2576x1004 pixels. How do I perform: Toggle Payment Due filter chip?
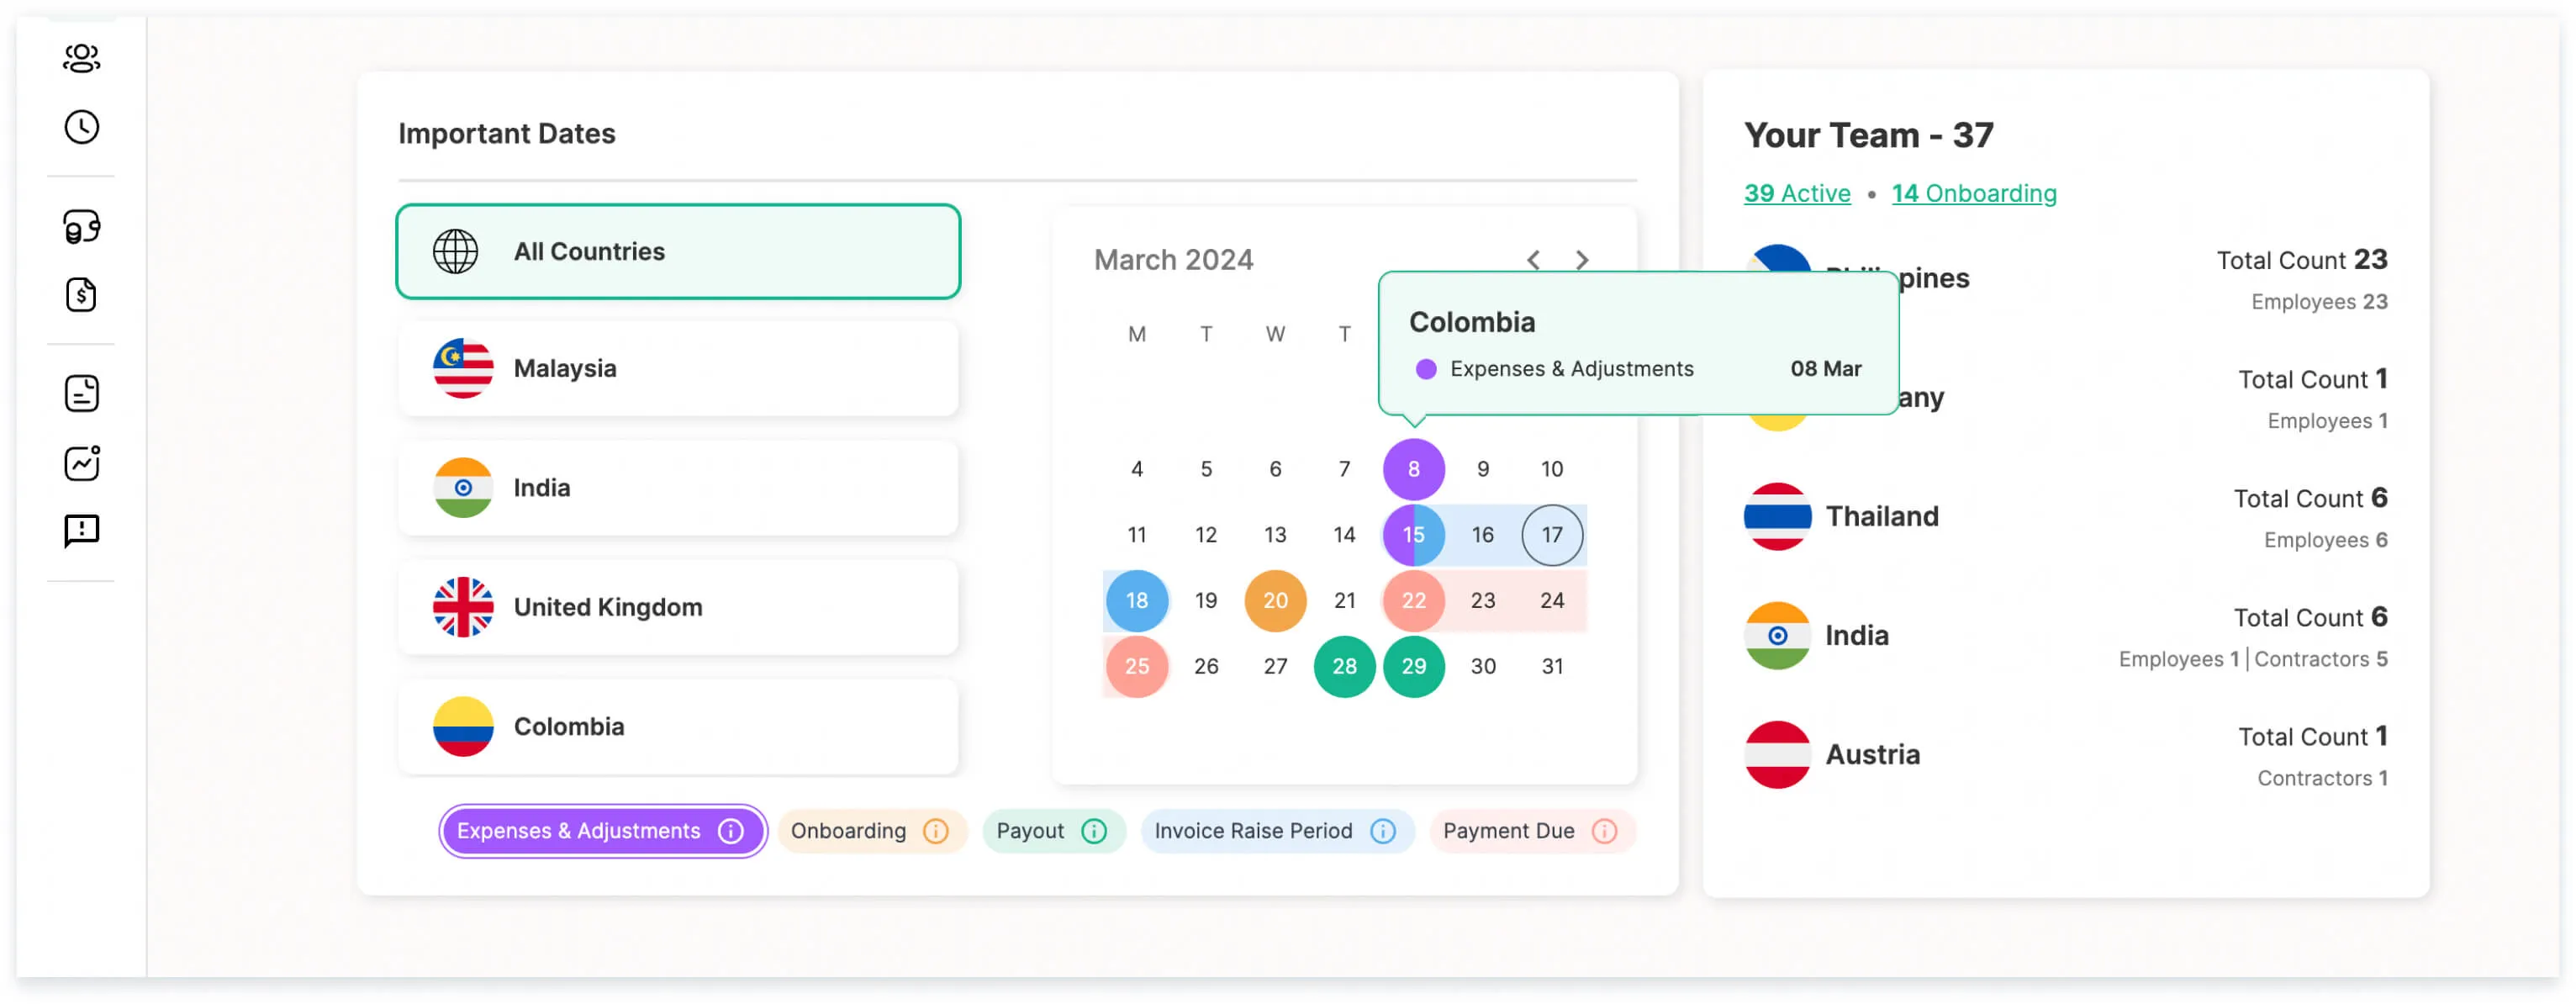pos(1532,832)
